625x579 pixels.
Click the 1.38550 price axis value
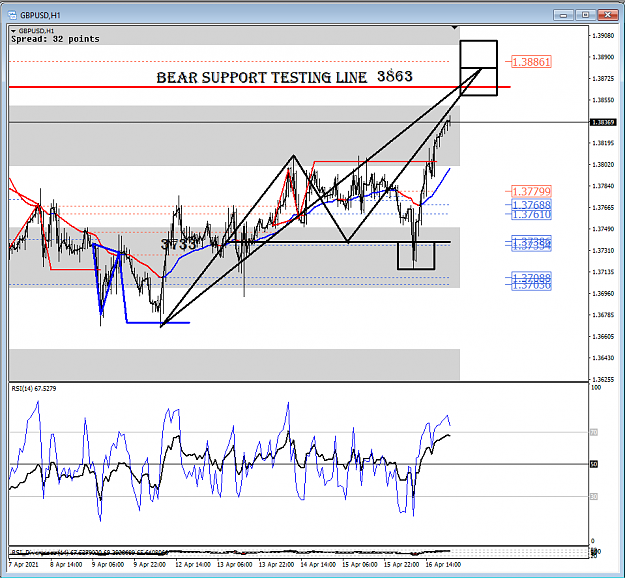click(603, 100)
